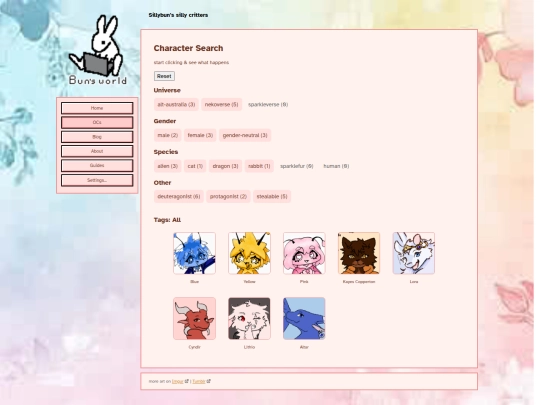540x405 pixels.
Task: Go to the Blog page
Action: coord(97,137)
